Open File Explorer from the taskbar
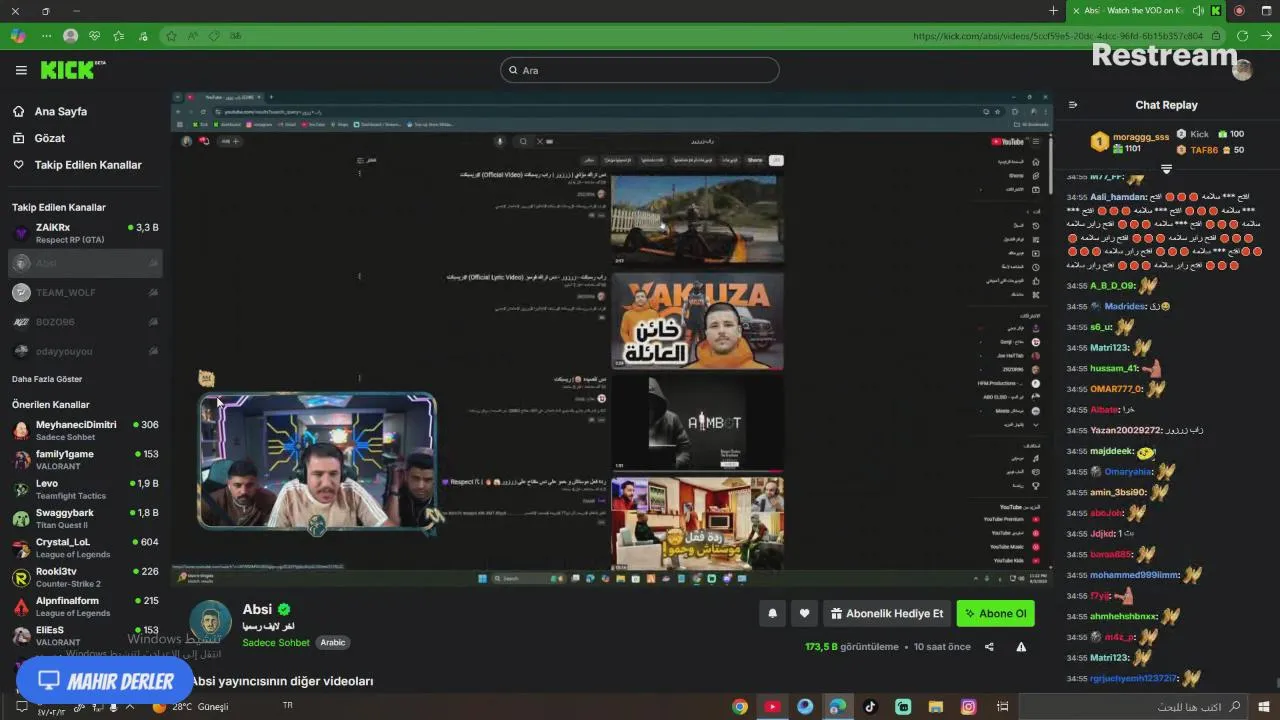This screenshot has height=720, width=1280. (935, 707)
